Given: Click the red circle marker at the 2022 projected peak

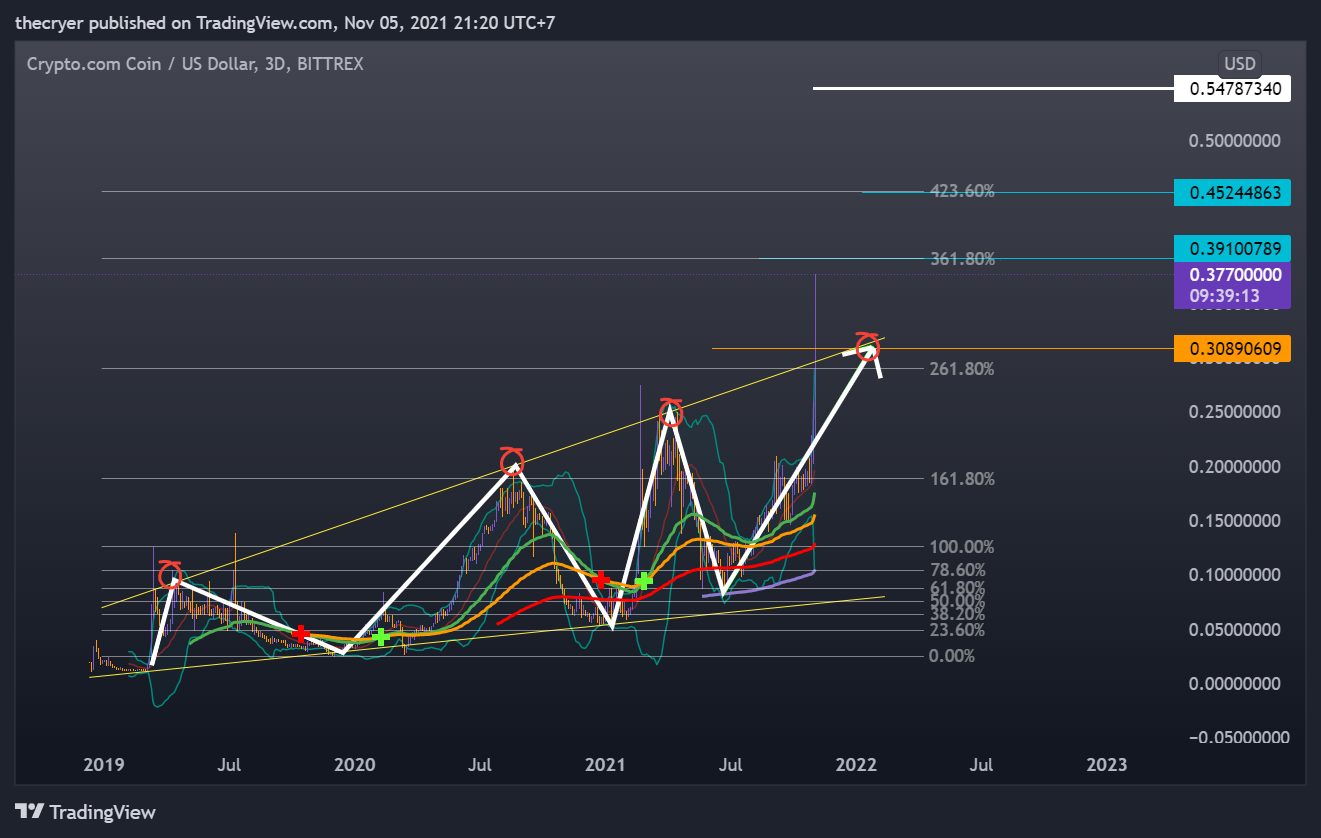Looking at the screenshot, I should click(x=868, y=346).
